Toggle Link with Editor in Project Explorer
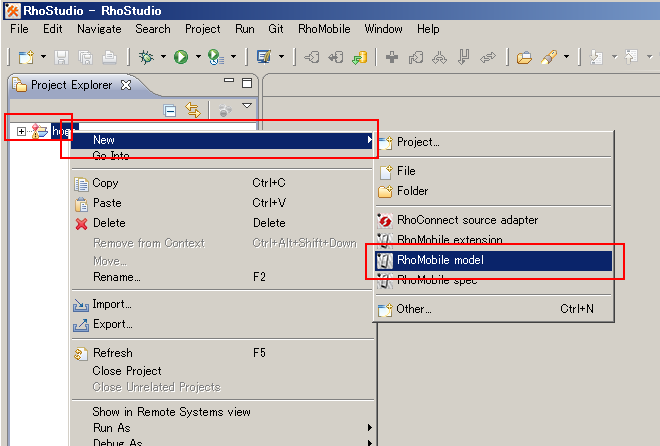 193,110
